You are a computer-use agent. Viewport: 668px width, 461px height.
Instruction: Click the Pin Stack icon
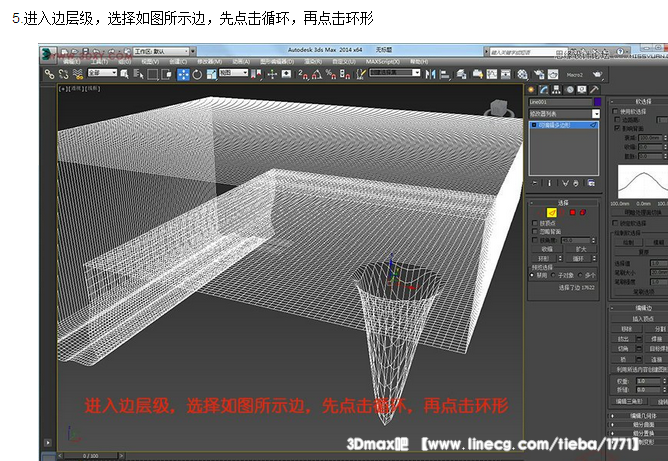(534, 183)
